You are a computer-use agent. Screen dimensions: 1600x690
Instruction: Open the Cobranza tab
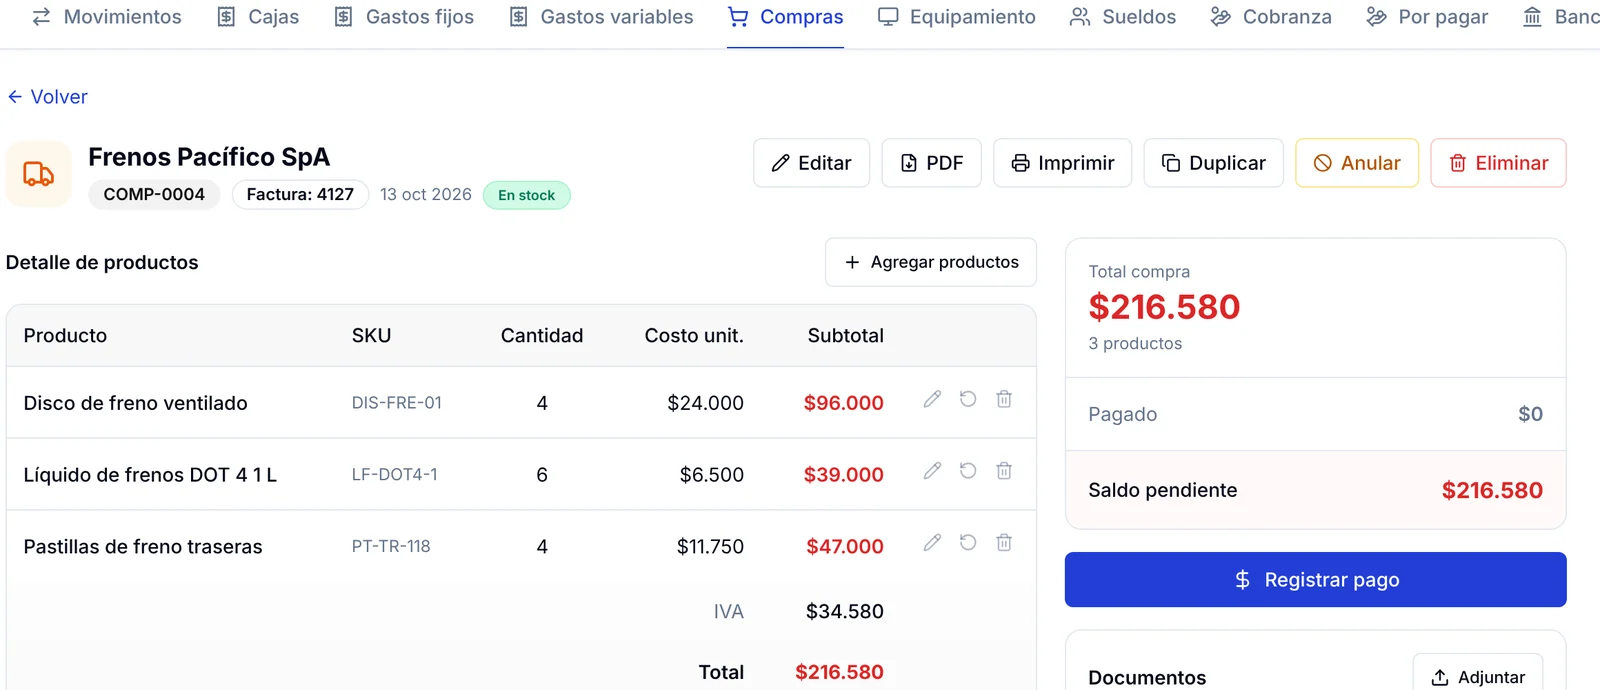(1270, 17)
